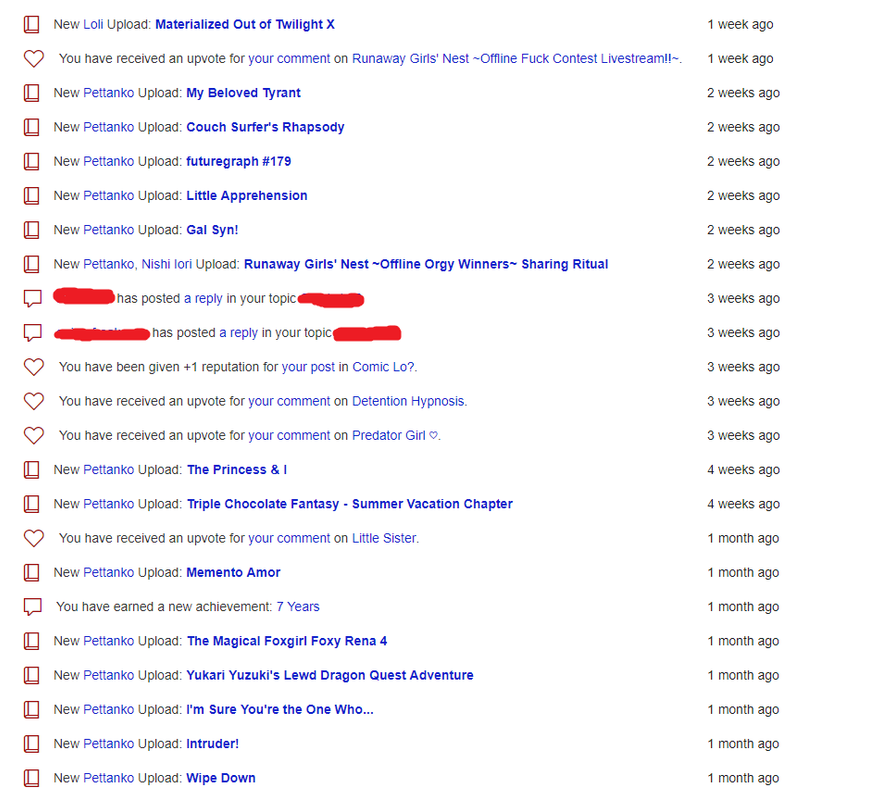This screenshot has width=882, height=800.
Task: Select the book icon next to Memento Amor
Action: click(x=32, y=573)
